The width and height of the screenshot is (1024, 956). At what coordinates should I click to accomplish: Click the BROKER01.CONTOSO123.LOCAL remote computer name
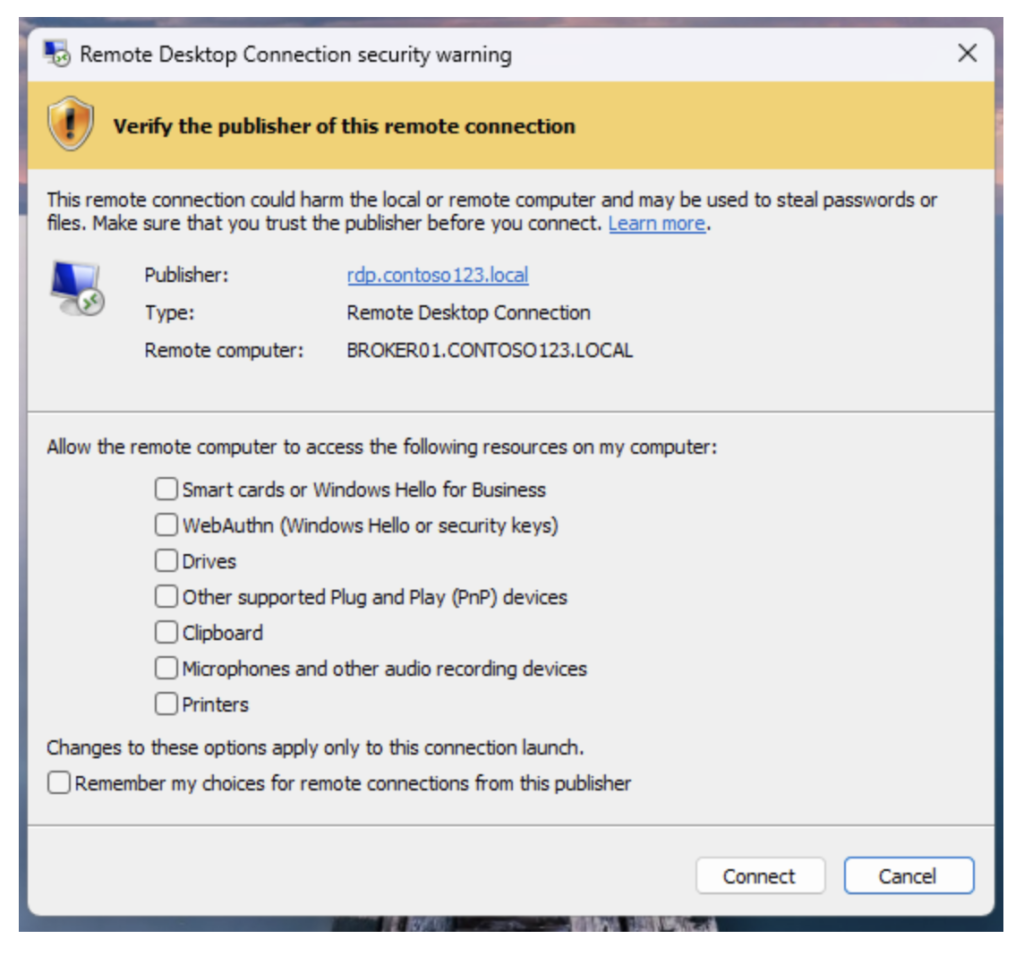(489, 350)
